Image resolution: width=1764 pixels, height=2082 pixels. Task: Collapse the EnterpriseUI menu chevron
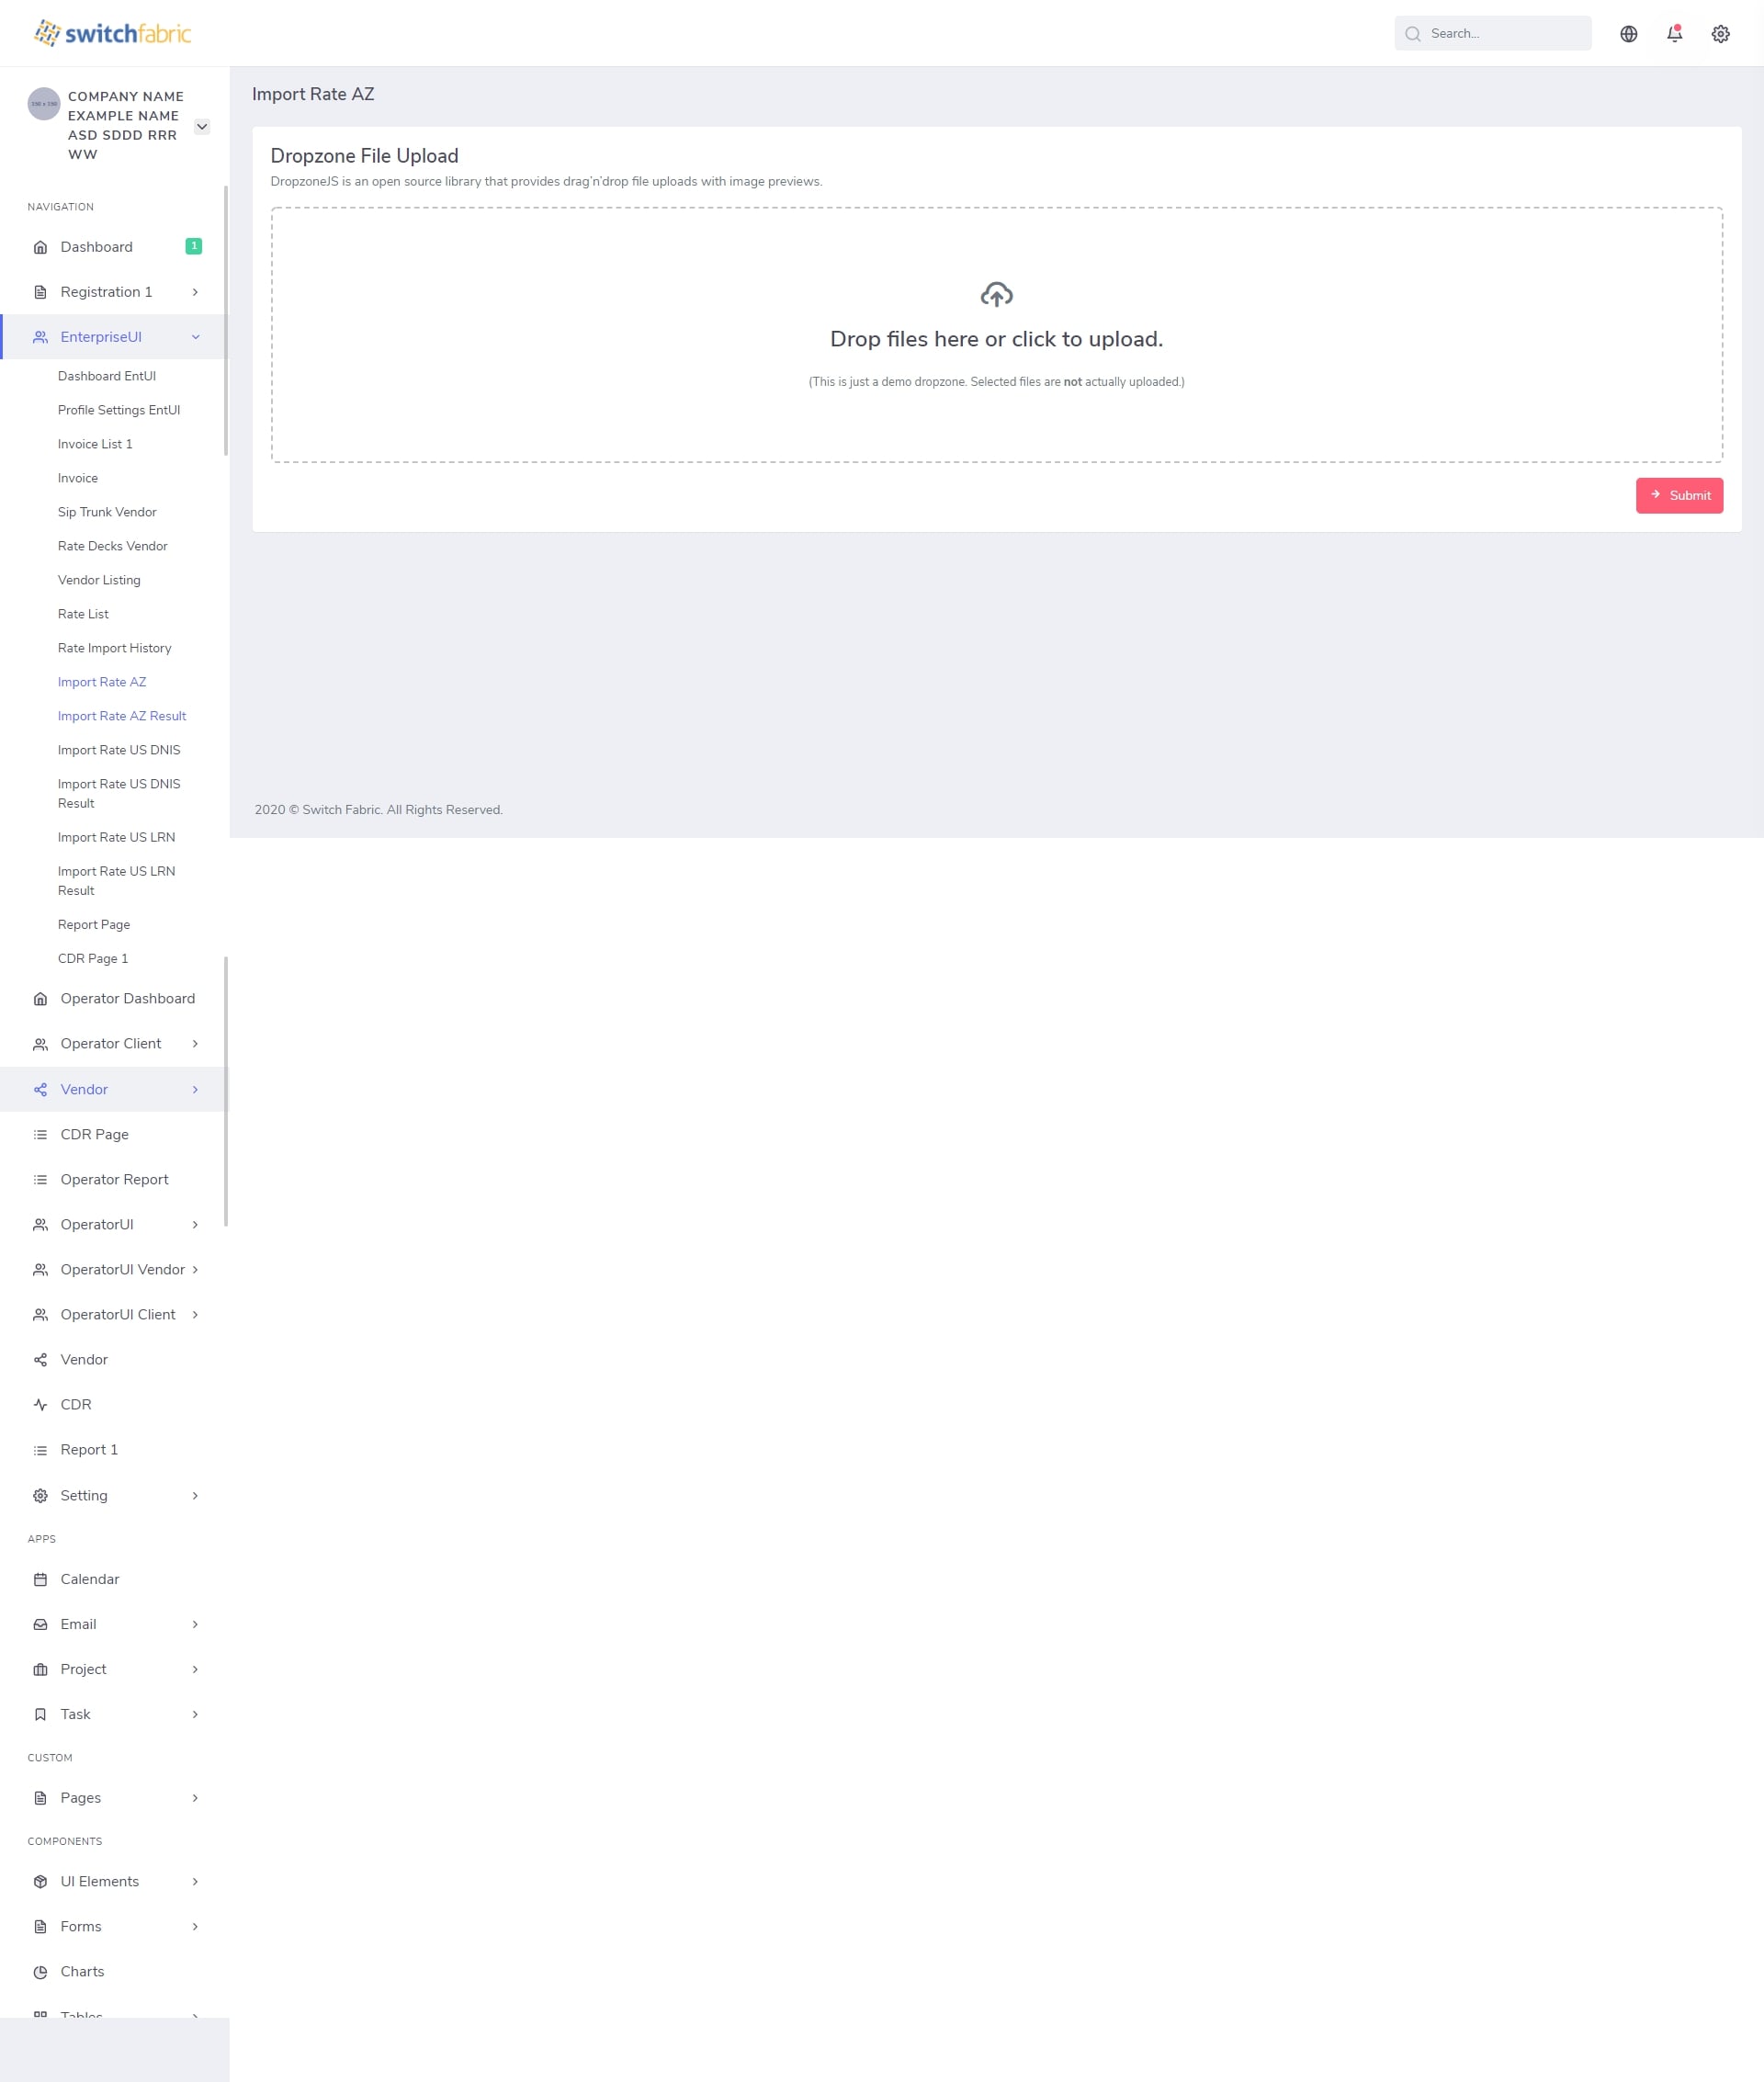[x=195, y=337]
